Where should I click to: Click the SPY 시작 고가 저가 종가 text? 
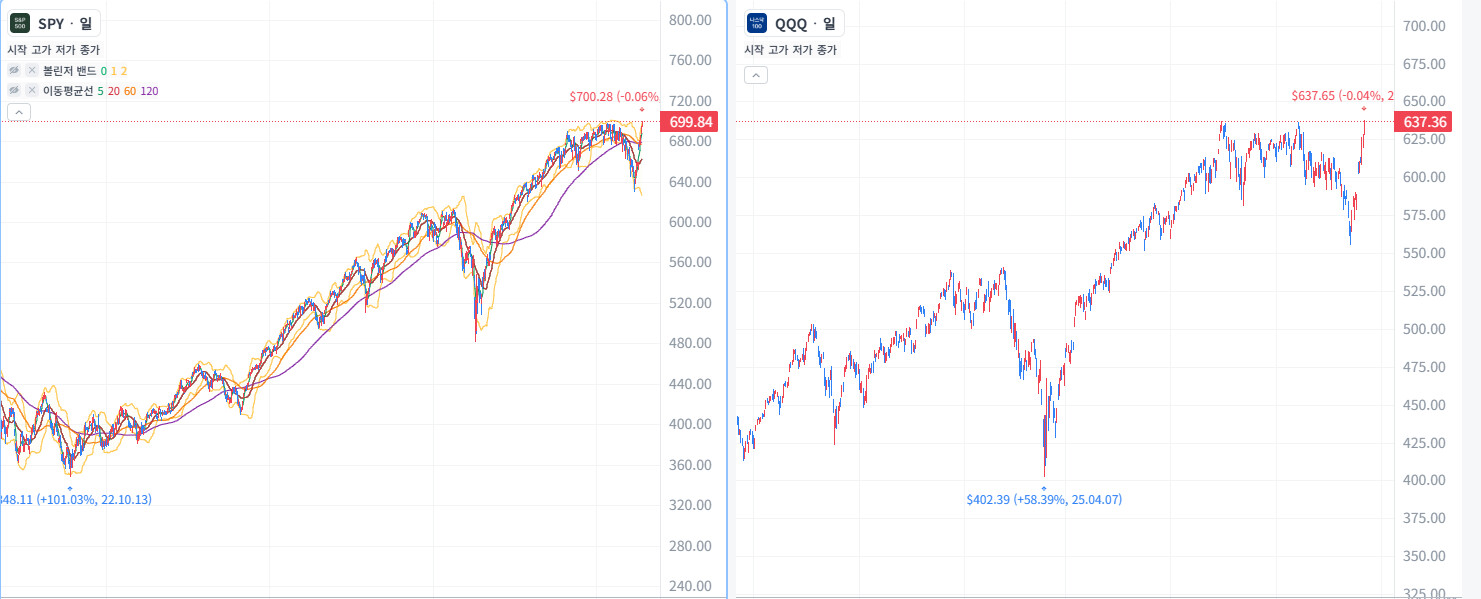[54, 49]
